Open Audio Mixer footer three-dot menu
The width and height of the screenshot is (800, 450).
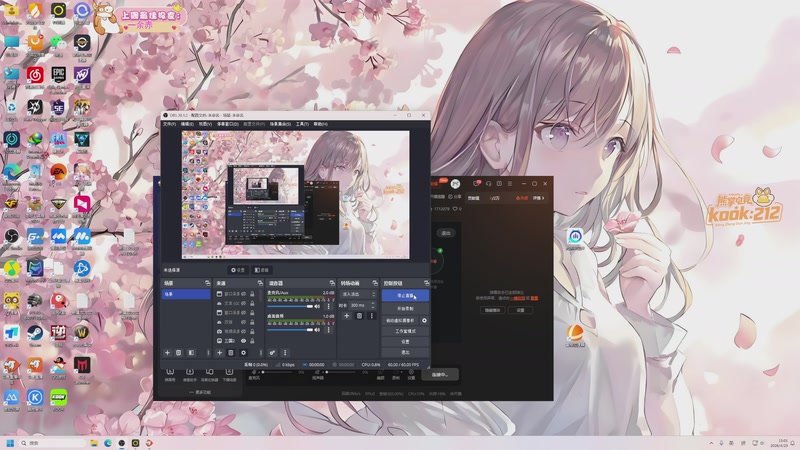point(285,353)
